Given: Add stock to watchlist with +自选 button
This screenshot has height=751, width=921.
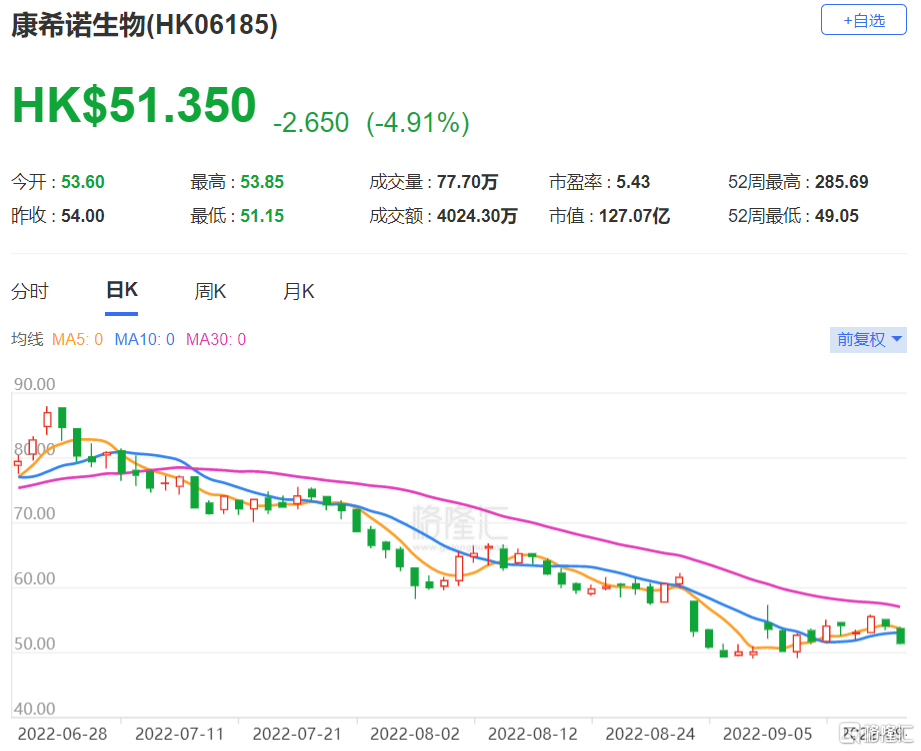Looking at the screenshot, I should point(863,20).
